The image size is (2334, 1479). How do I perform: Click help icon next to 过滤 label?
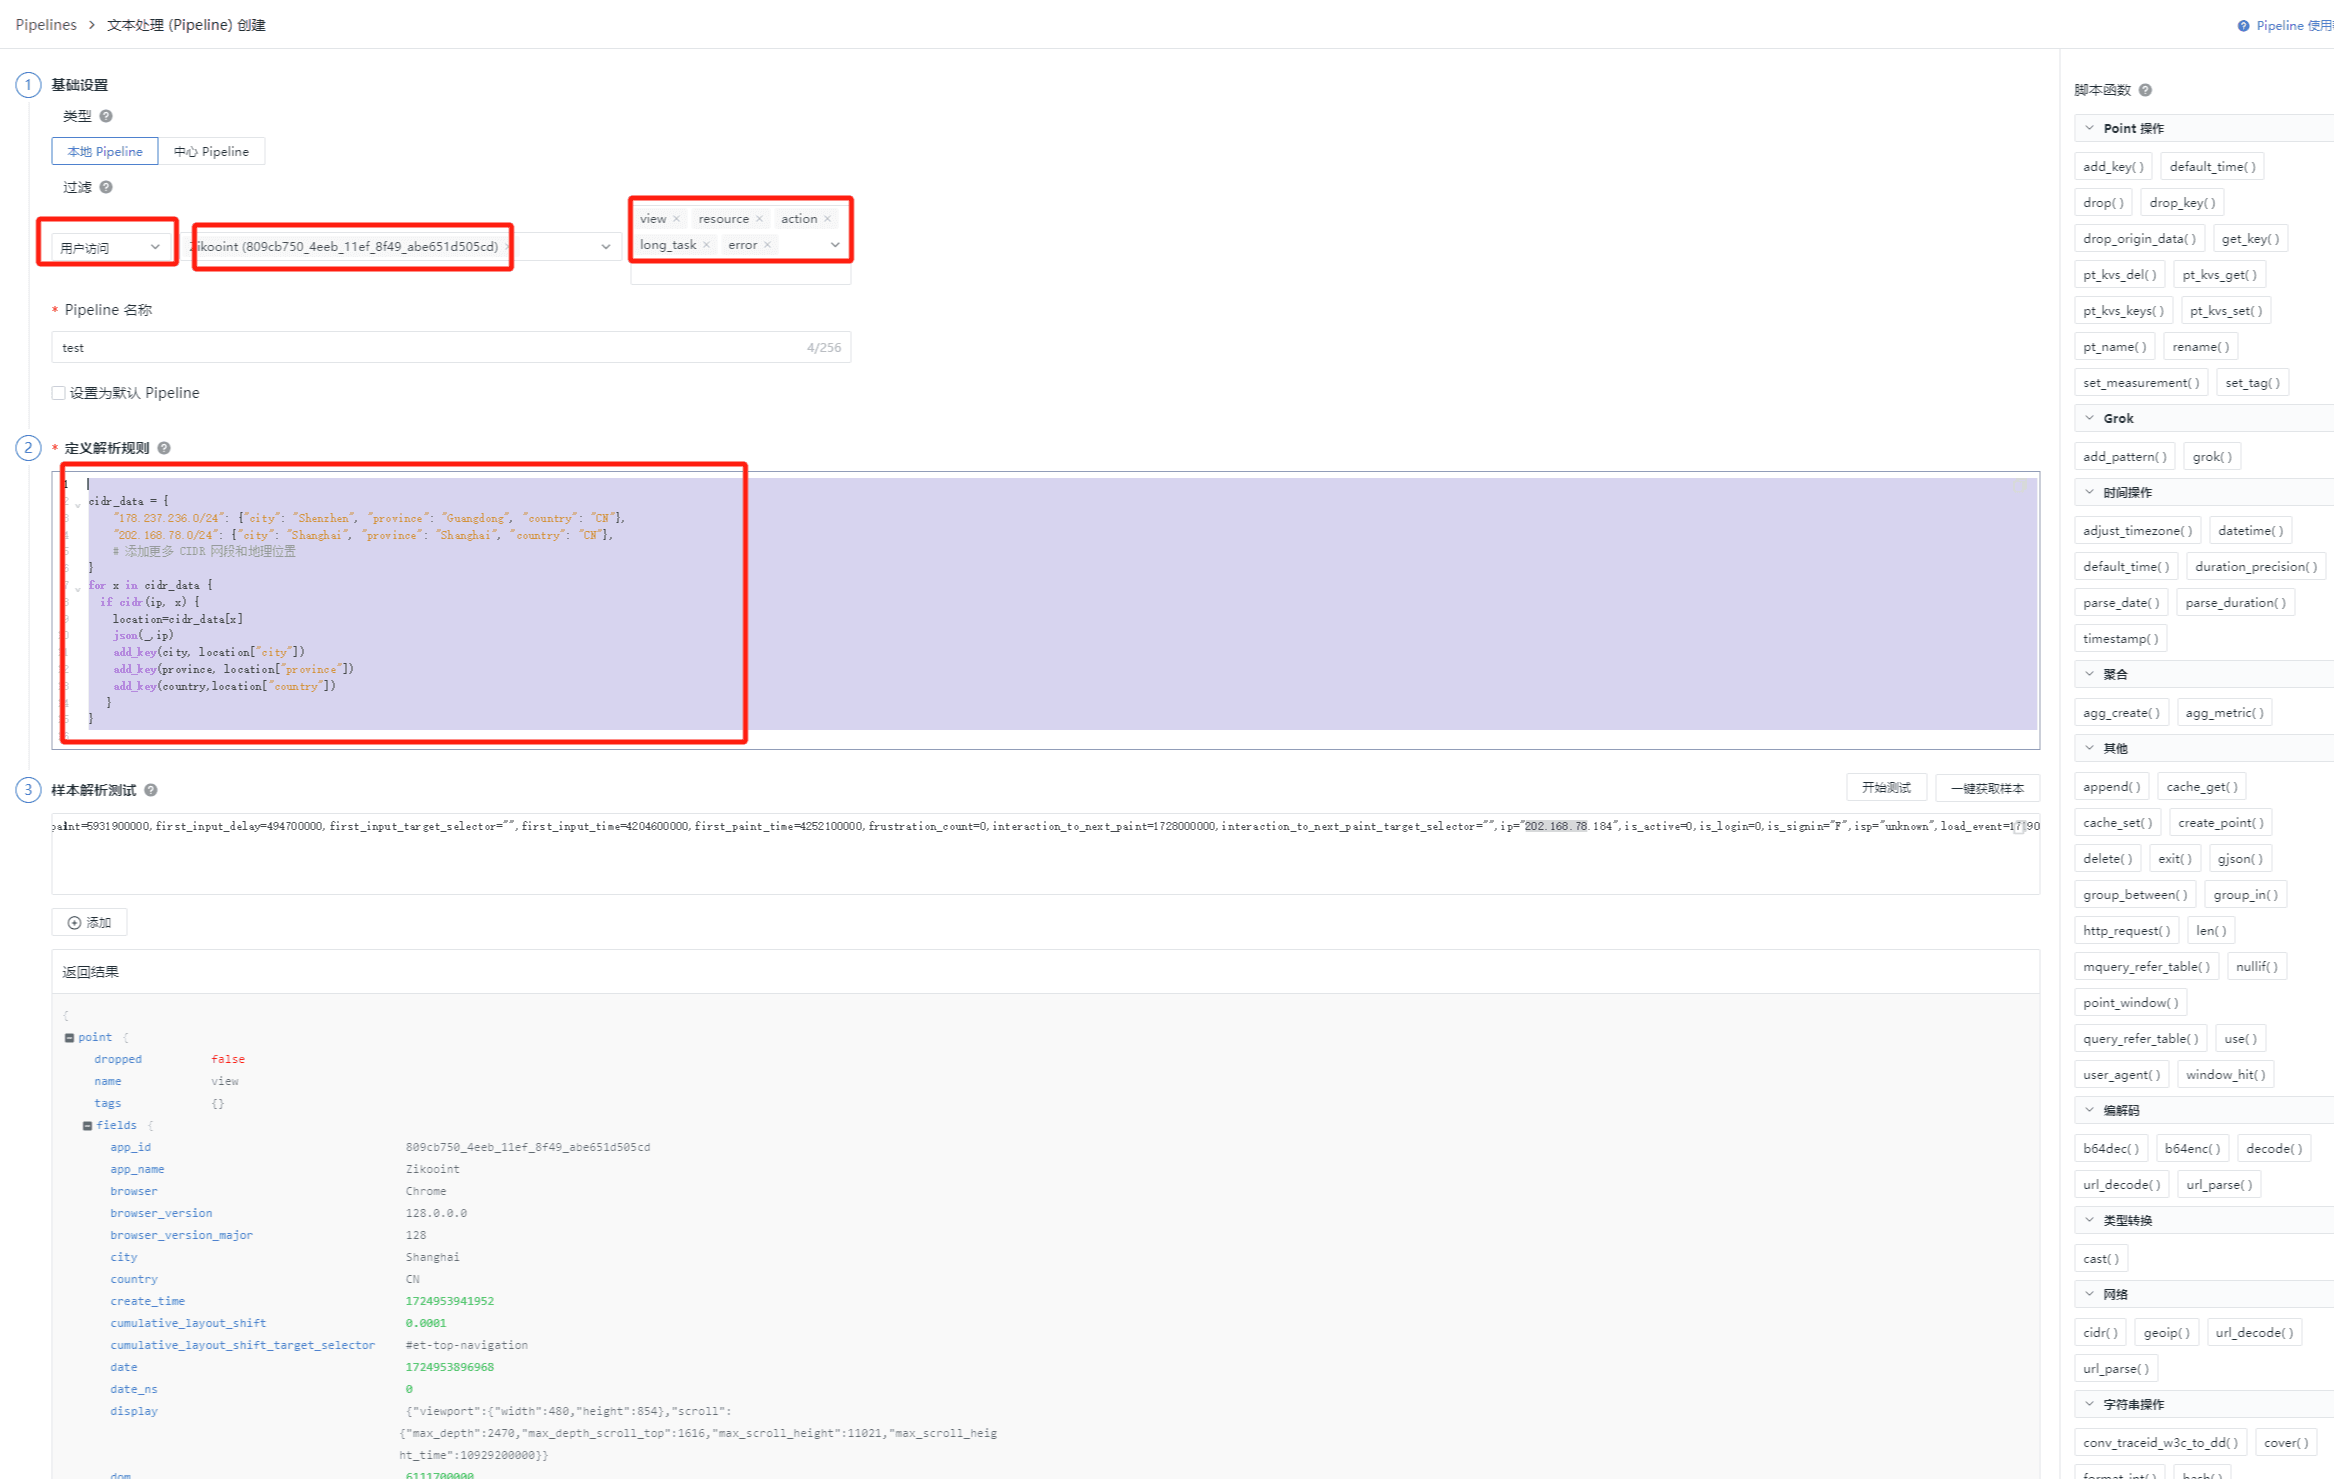click(x=106, y=187)
